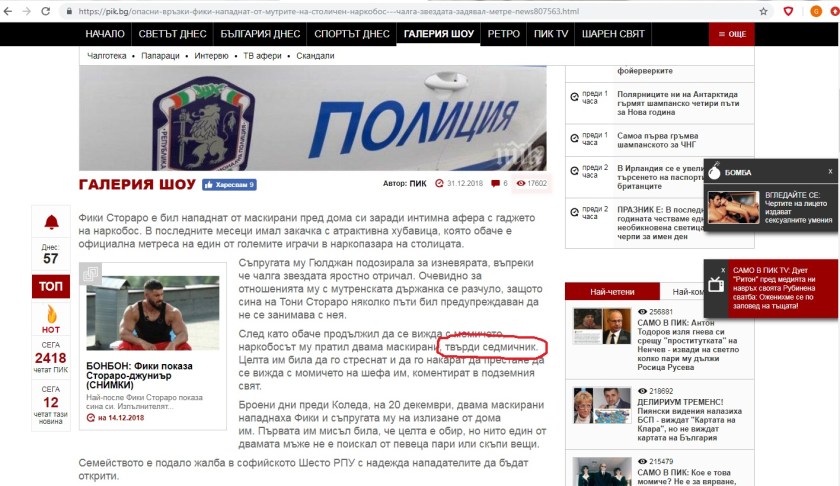Click the HOT flame icon
The height and width of the screenshot is (486, 840).
click(x=51, y=314)
